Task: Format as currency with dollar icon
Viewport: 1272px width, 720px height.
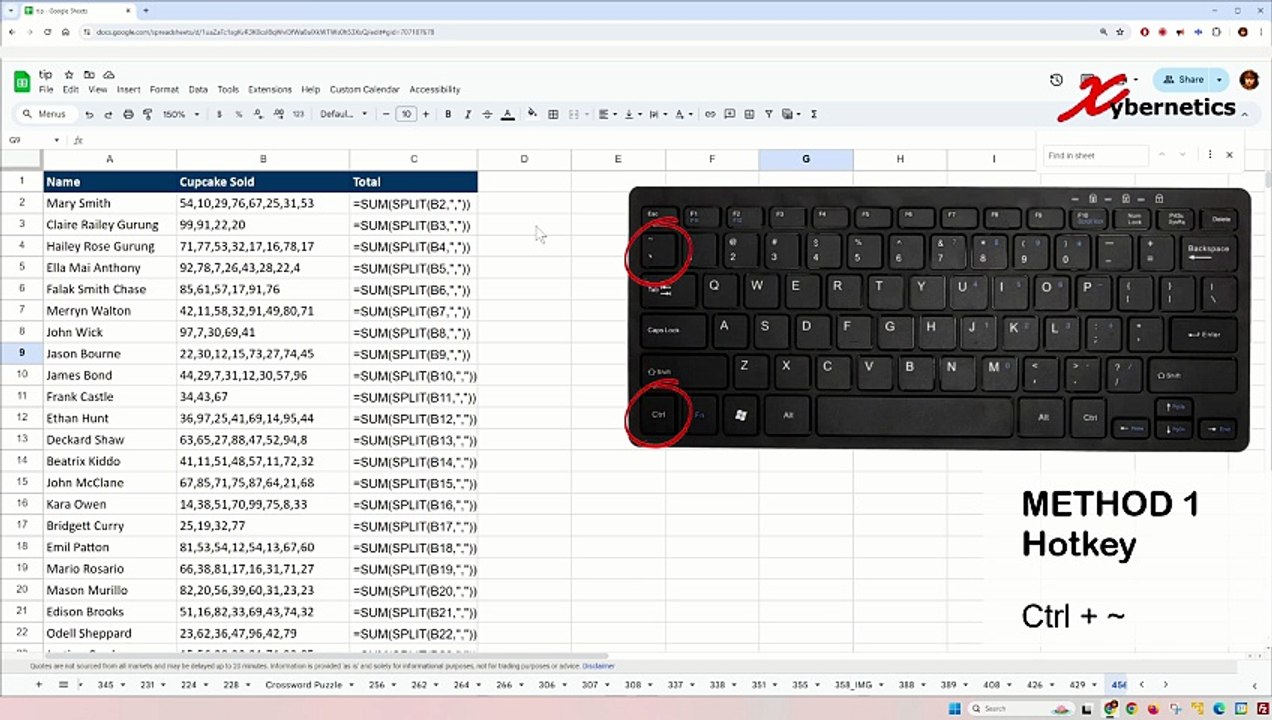Action: (219, 115)
